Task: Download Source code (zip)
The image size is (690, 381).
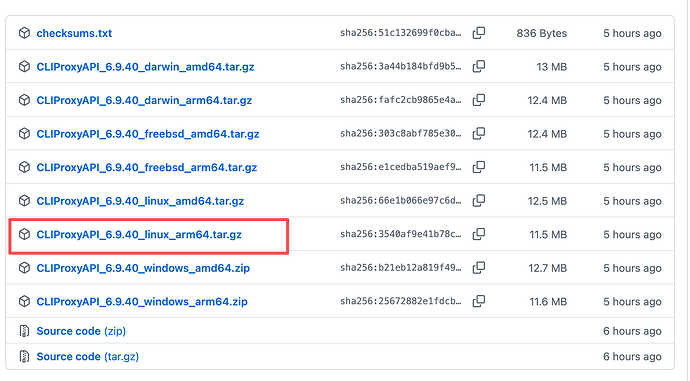Action: [81, 331]
